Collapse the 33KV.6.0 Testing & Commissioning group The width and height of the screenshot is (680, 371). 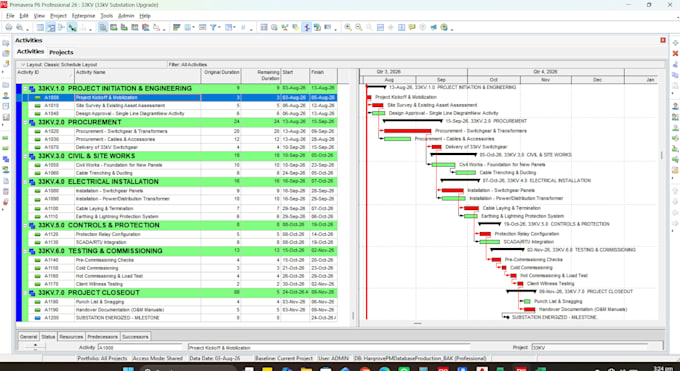tap(25, 251)
